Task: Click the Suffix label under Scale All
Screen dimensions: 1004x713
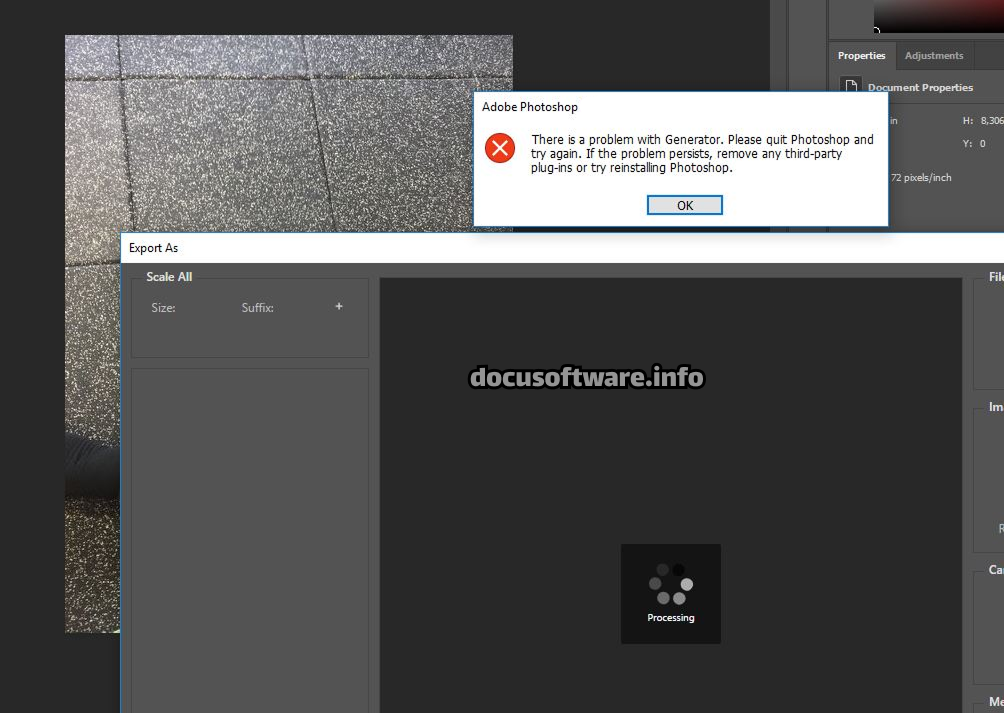Action: pyautogui.click(x=257, y=308)
